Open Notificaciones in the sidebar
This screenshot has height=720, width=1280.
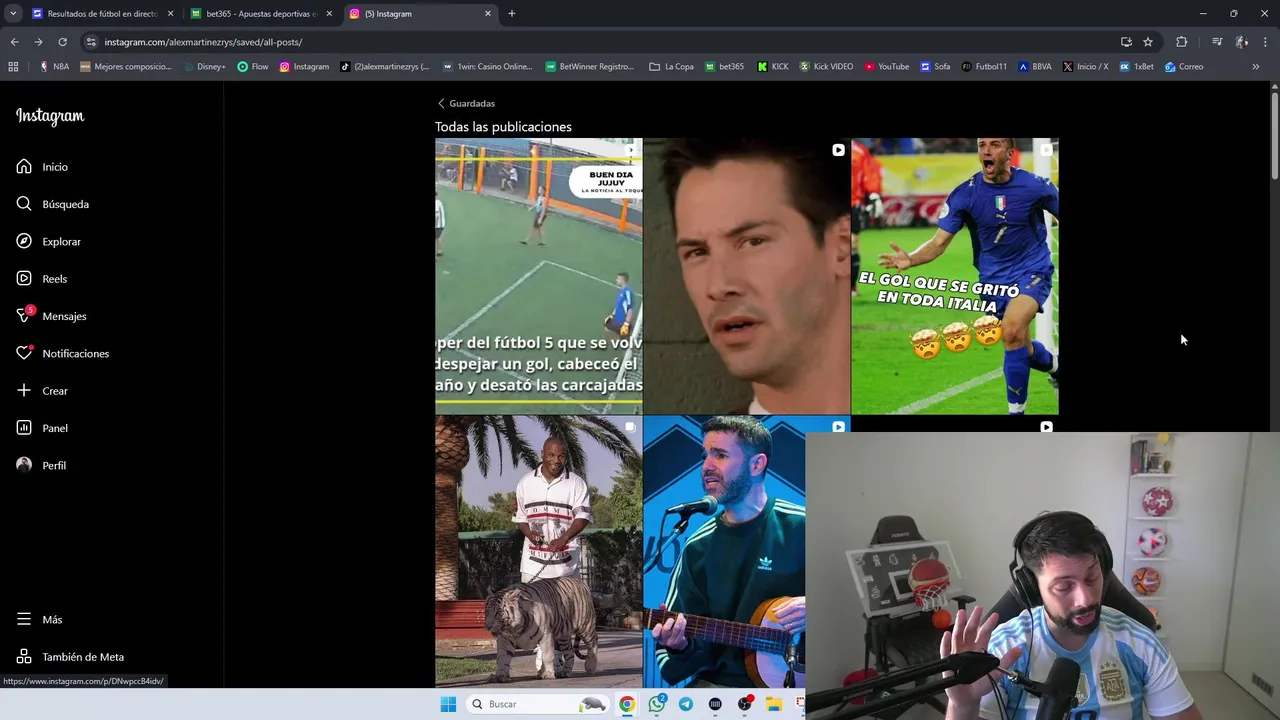tap(63, 353)
